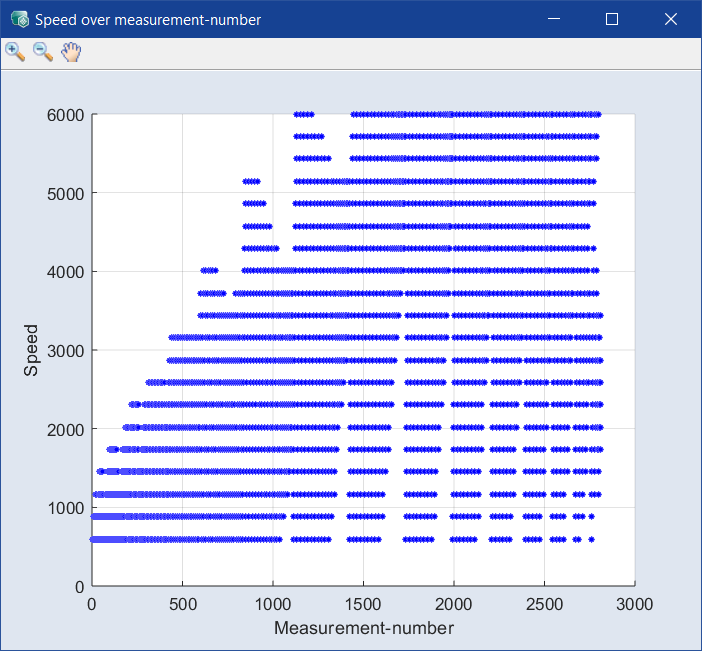
Task: Click the 1000 y-axis tick label
Action: click(x=65, y=508)
